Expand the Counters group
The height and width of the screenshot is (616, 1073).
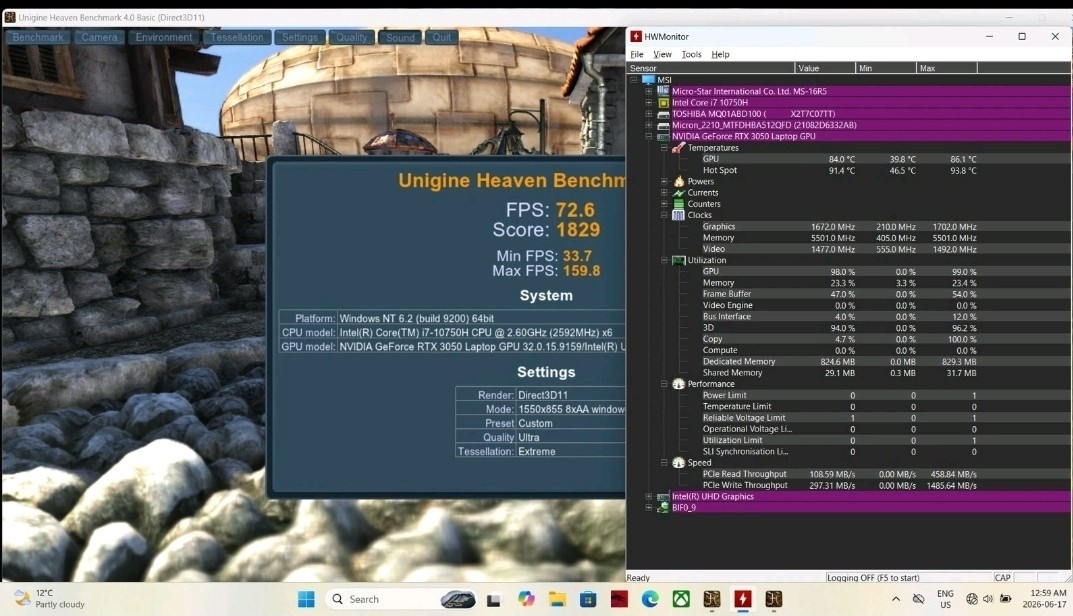(664, 204)
